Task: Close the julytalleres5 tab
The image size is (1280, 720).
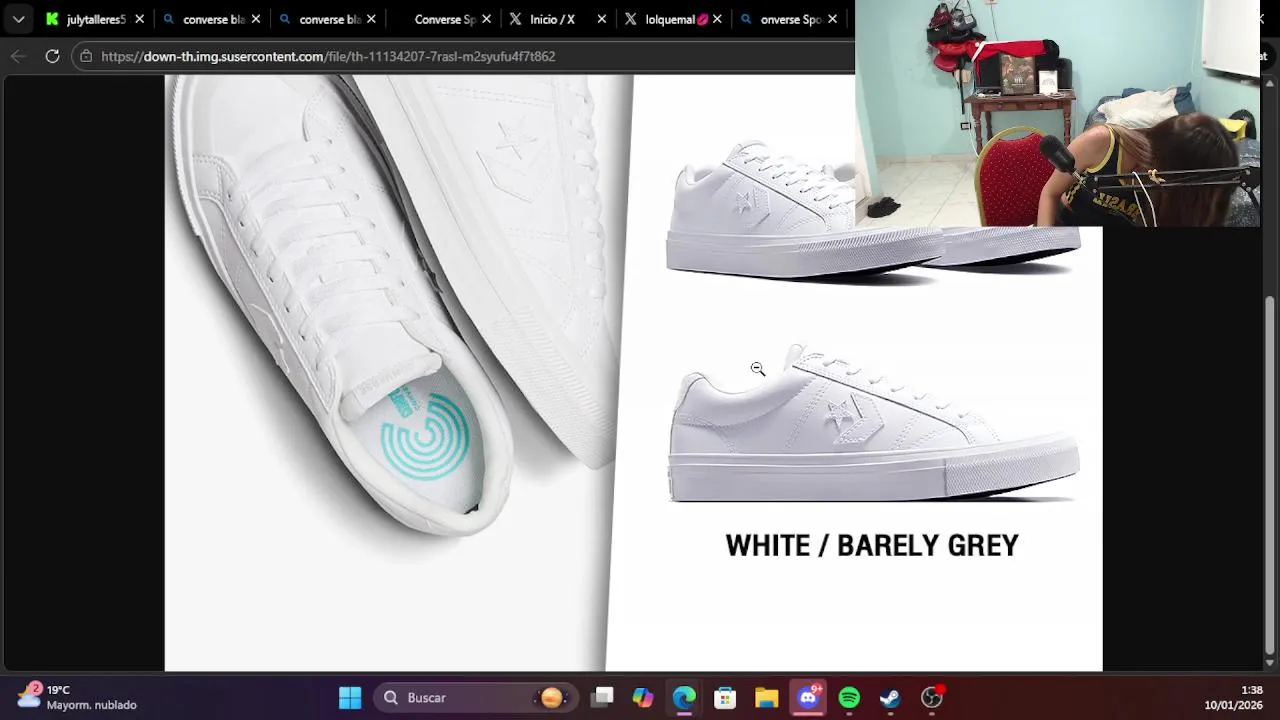Action: (x=139, y=19)
